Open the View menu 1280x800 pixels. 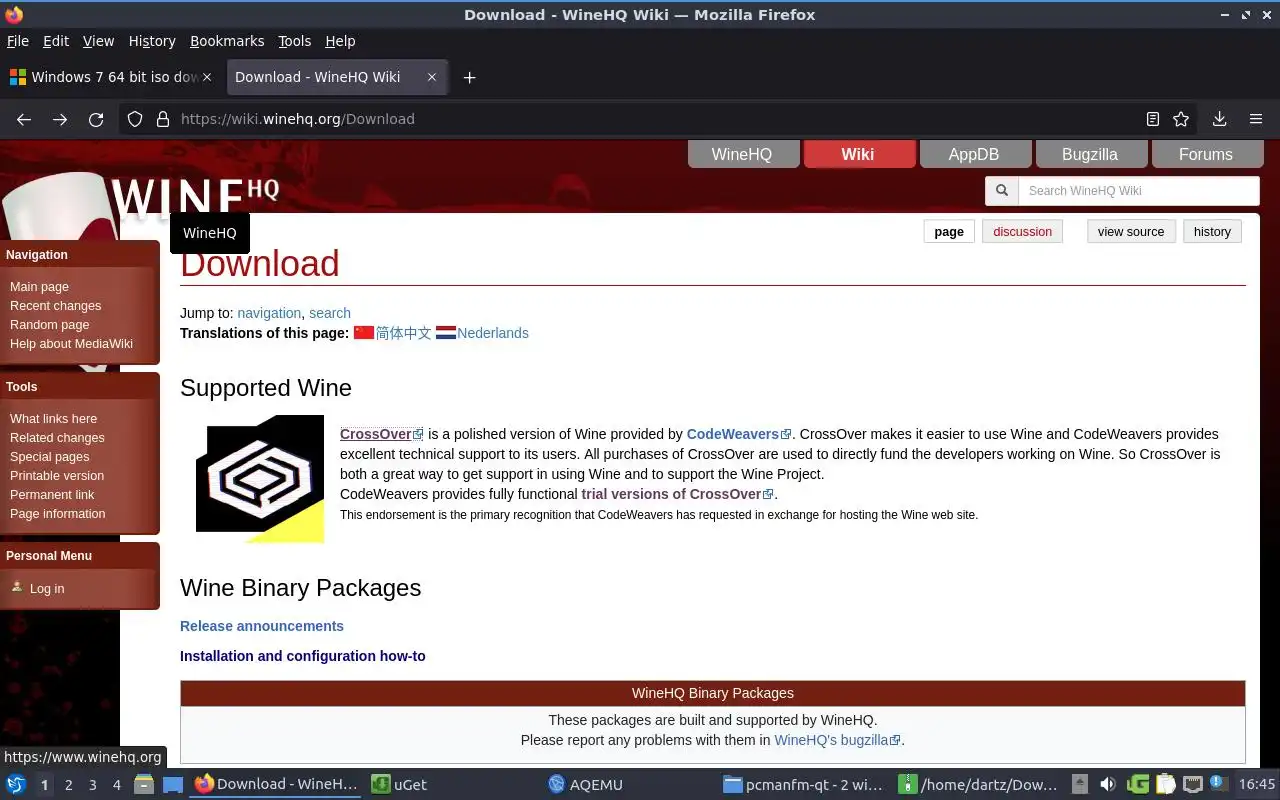click(x=98, y=41)
